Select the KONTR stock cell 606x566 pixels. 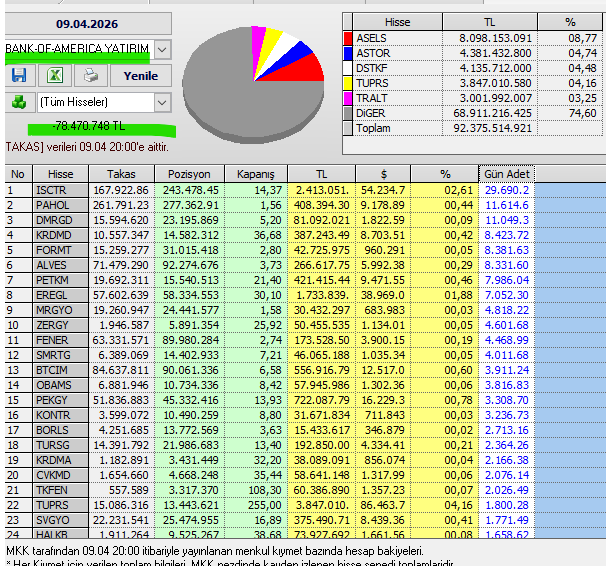61,415
